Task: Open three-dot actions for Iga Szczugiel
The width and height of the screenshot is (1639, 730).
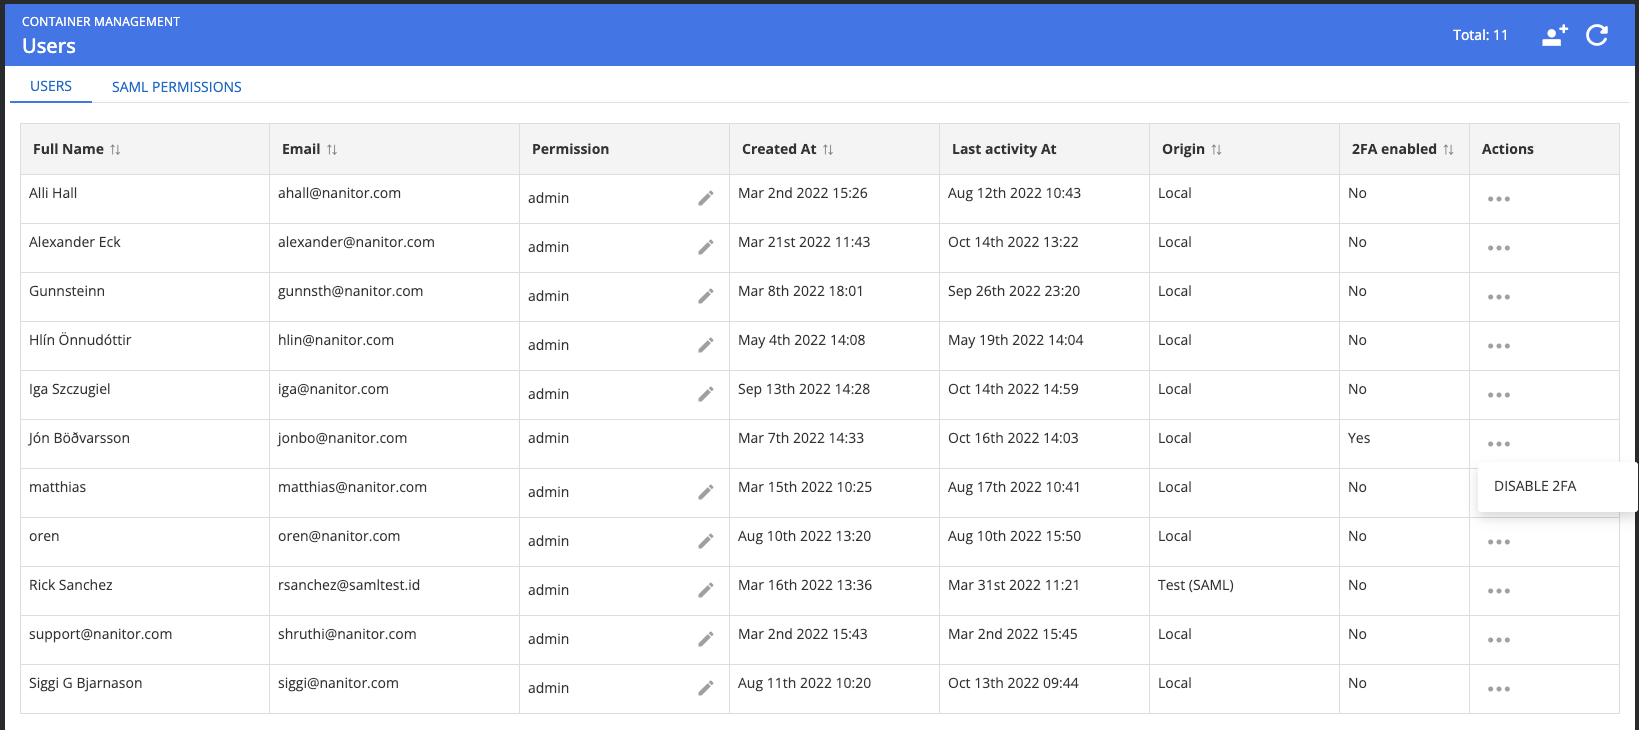Action: [x=1498, y=395]
